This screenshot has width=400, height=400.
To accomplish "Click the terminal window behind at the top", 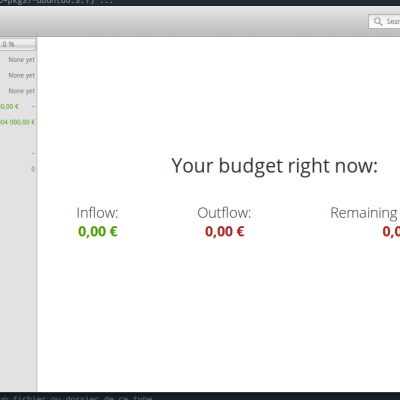I will (200, 3).
